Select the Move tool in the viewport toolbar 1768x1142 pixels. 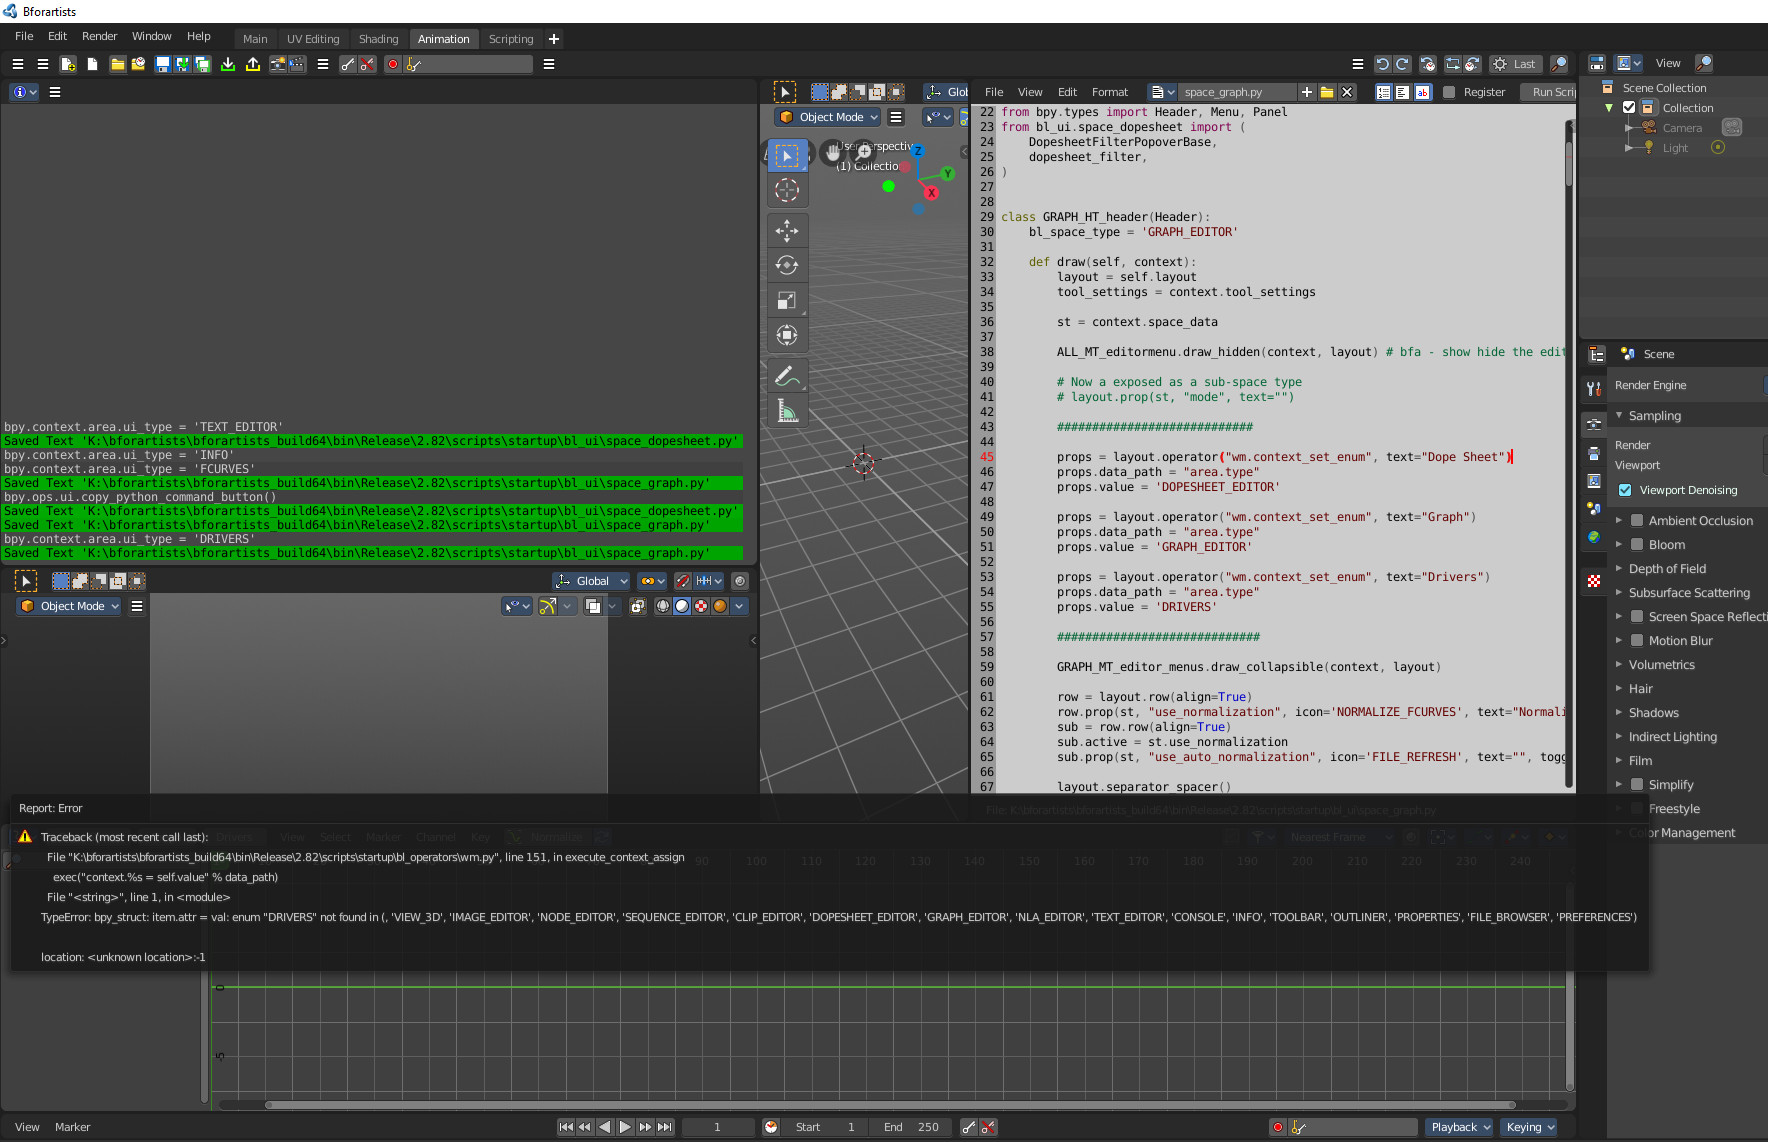coord(787,231)
